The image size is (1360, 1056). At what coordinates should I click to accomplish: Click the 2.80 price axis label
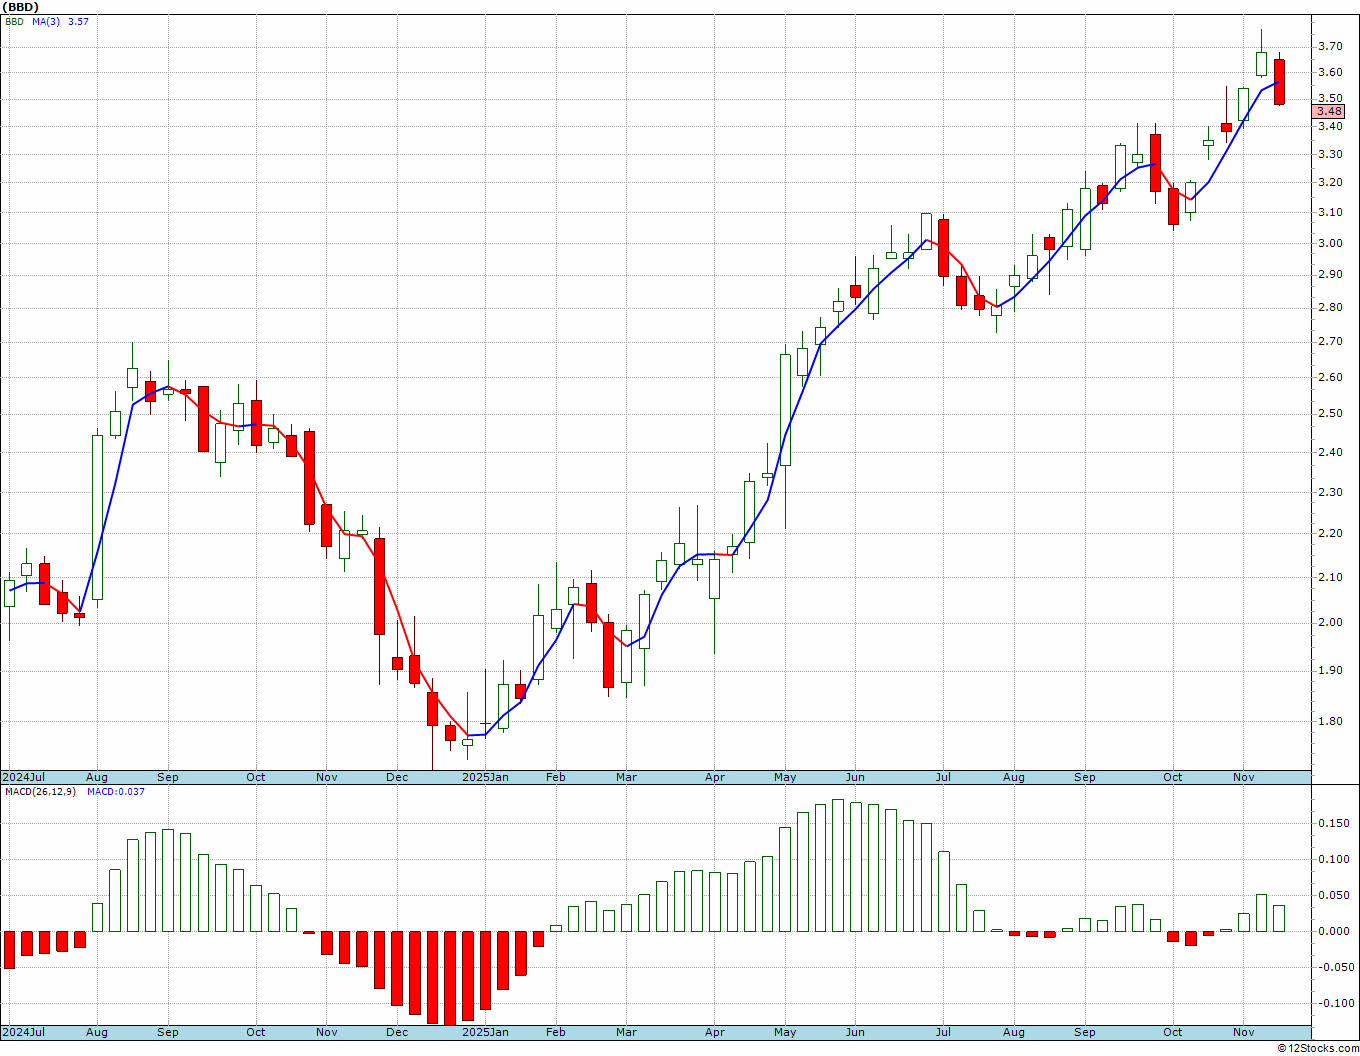coord(1330,307)
